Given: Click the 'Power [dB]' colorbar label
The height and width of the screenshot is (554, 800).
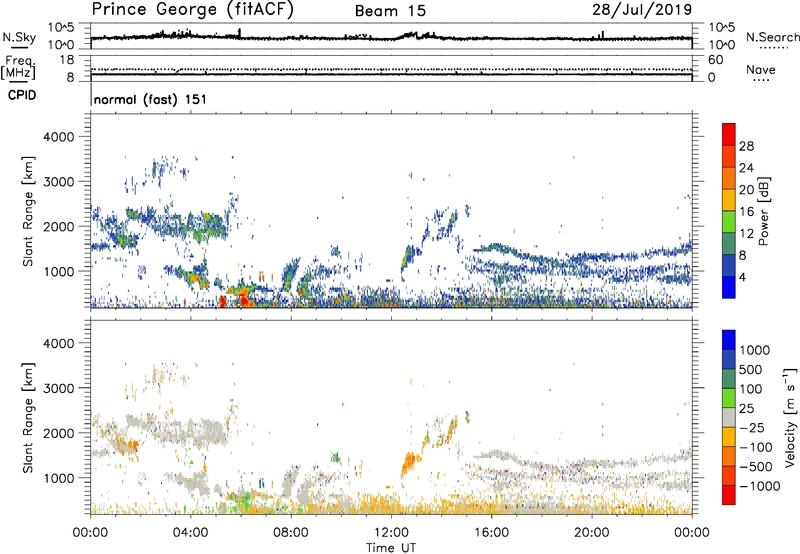Looking at the screenshot, I should click(763, 211).
